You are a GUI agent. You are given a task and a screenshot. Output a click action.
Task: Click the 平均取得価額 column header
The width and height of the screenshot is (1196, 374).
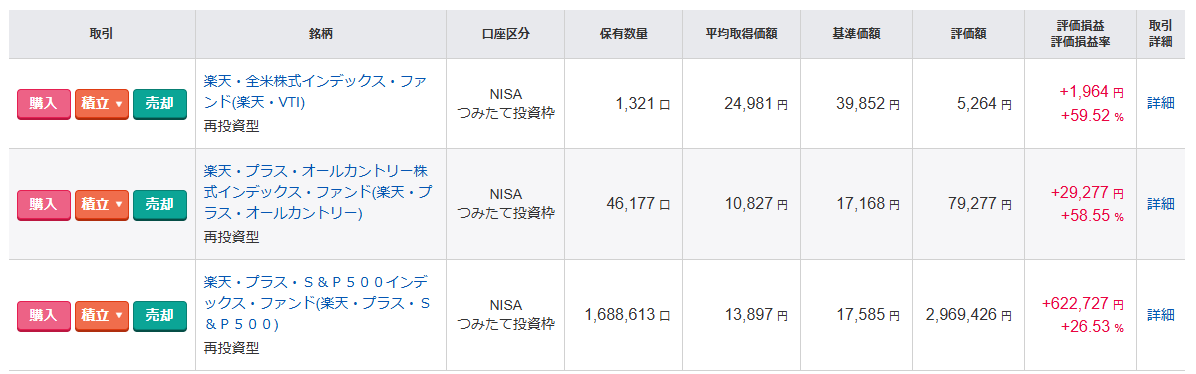tap(741, 34)
